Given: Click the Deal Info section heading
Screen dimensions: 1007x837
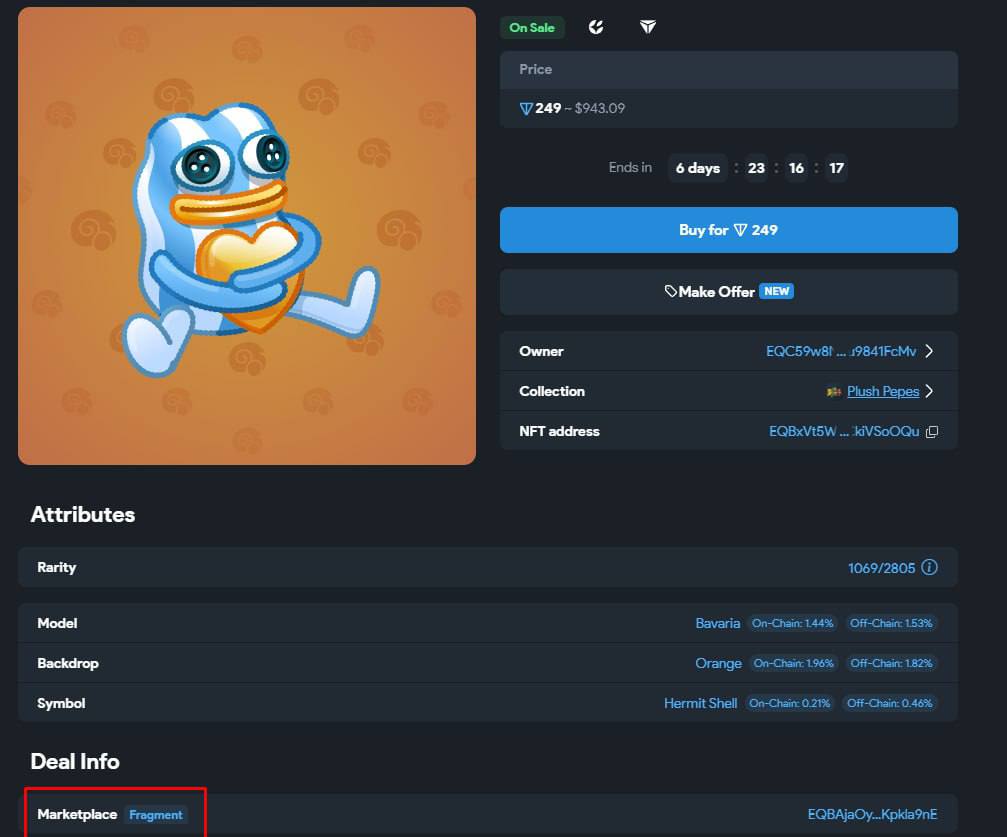Looking at the screenshot, I should [x=75, y=761].
